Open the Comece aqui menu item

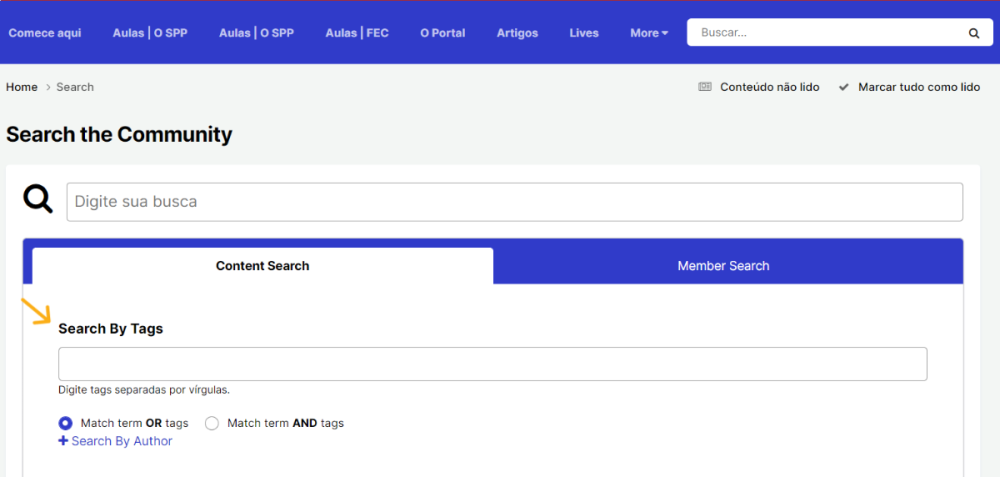[45, 33]
